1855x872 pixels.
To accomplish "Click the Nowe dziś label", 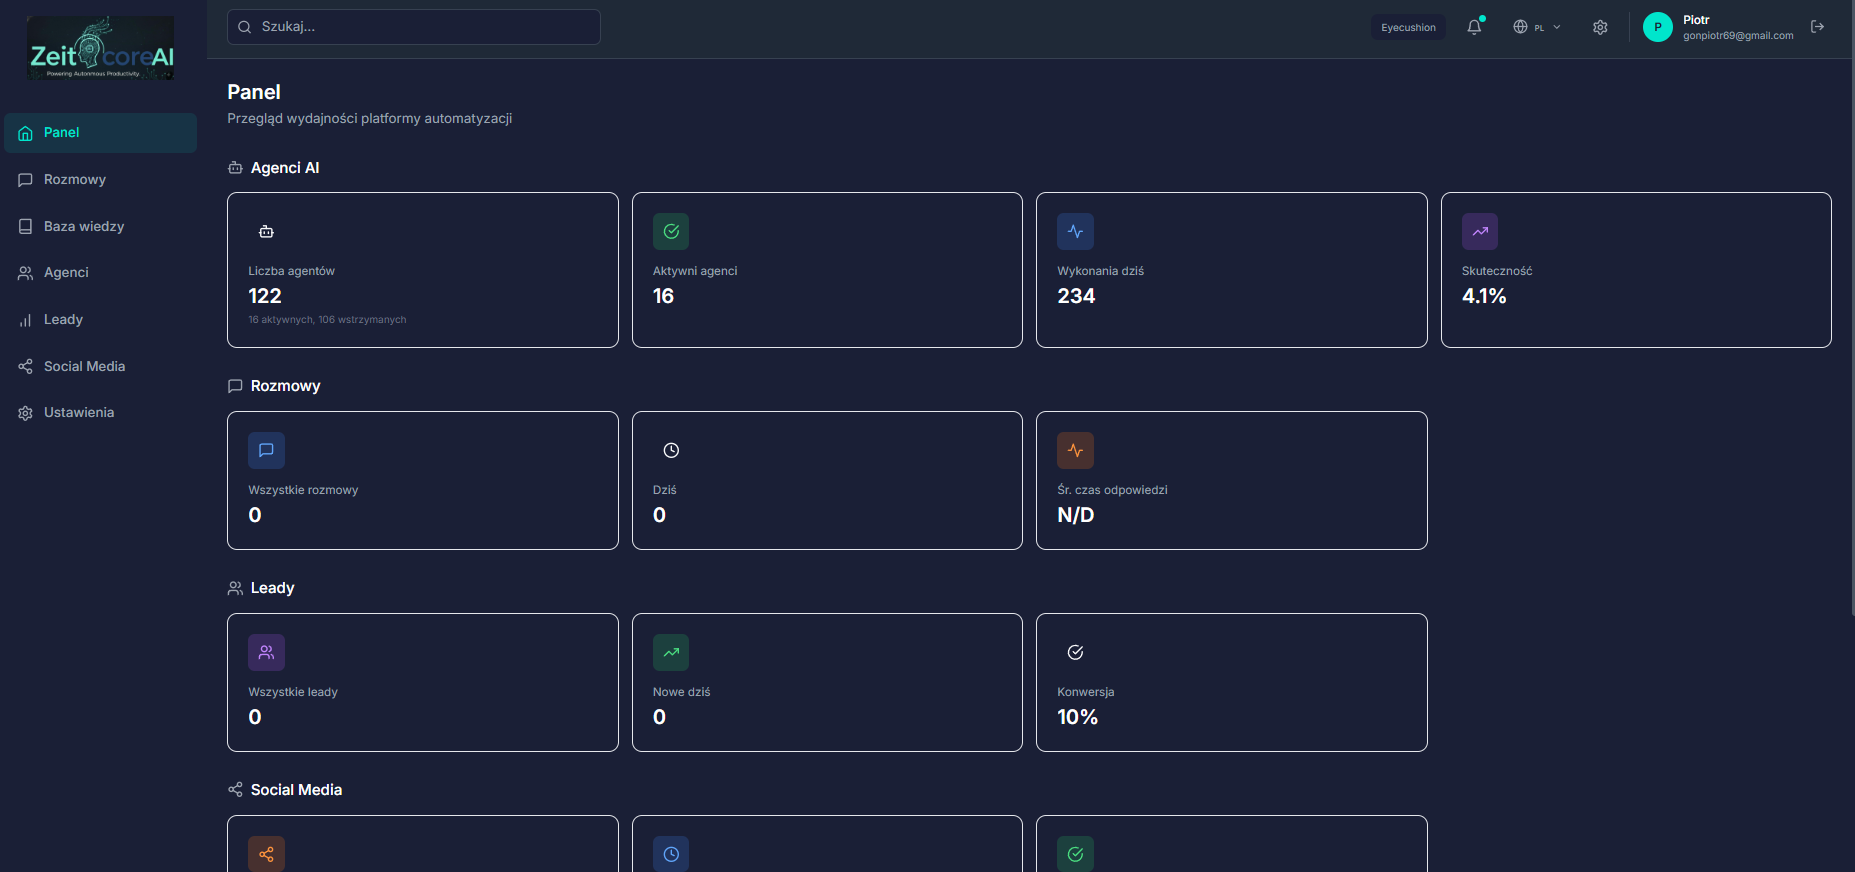I will point(682,692).
